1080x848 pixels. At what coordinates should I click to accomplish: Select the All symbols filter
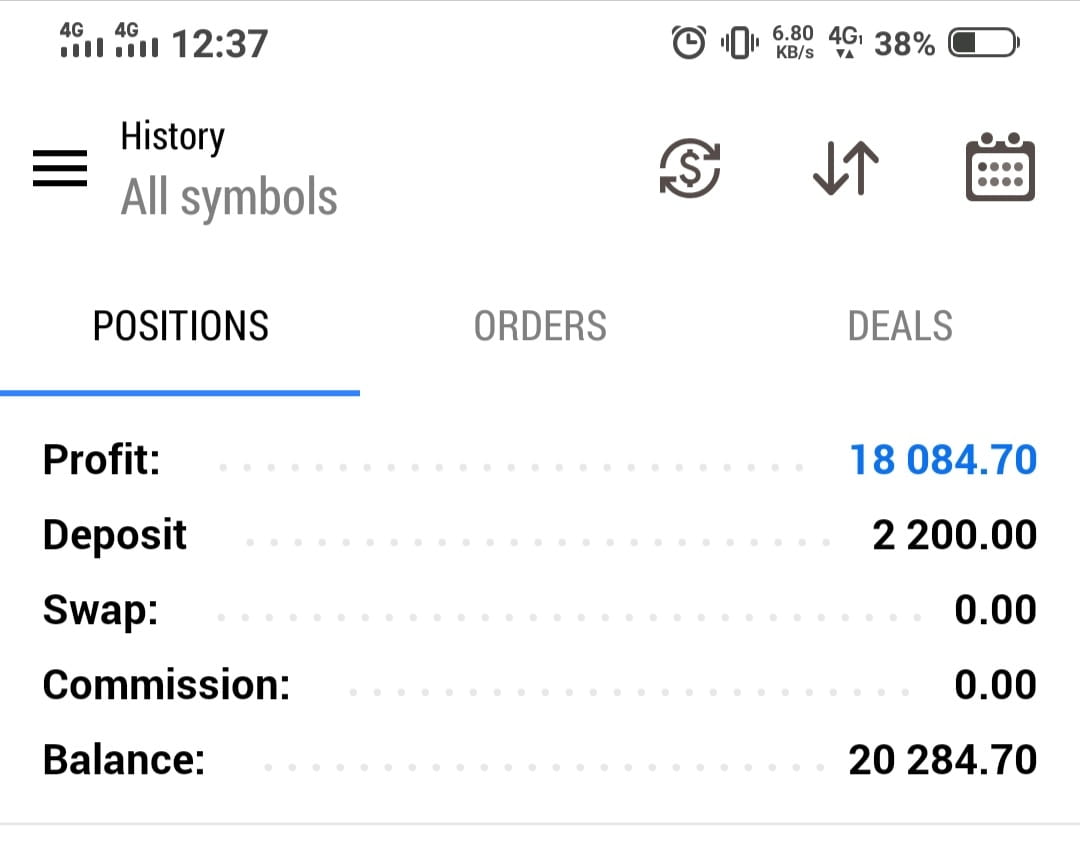[229, 198]
